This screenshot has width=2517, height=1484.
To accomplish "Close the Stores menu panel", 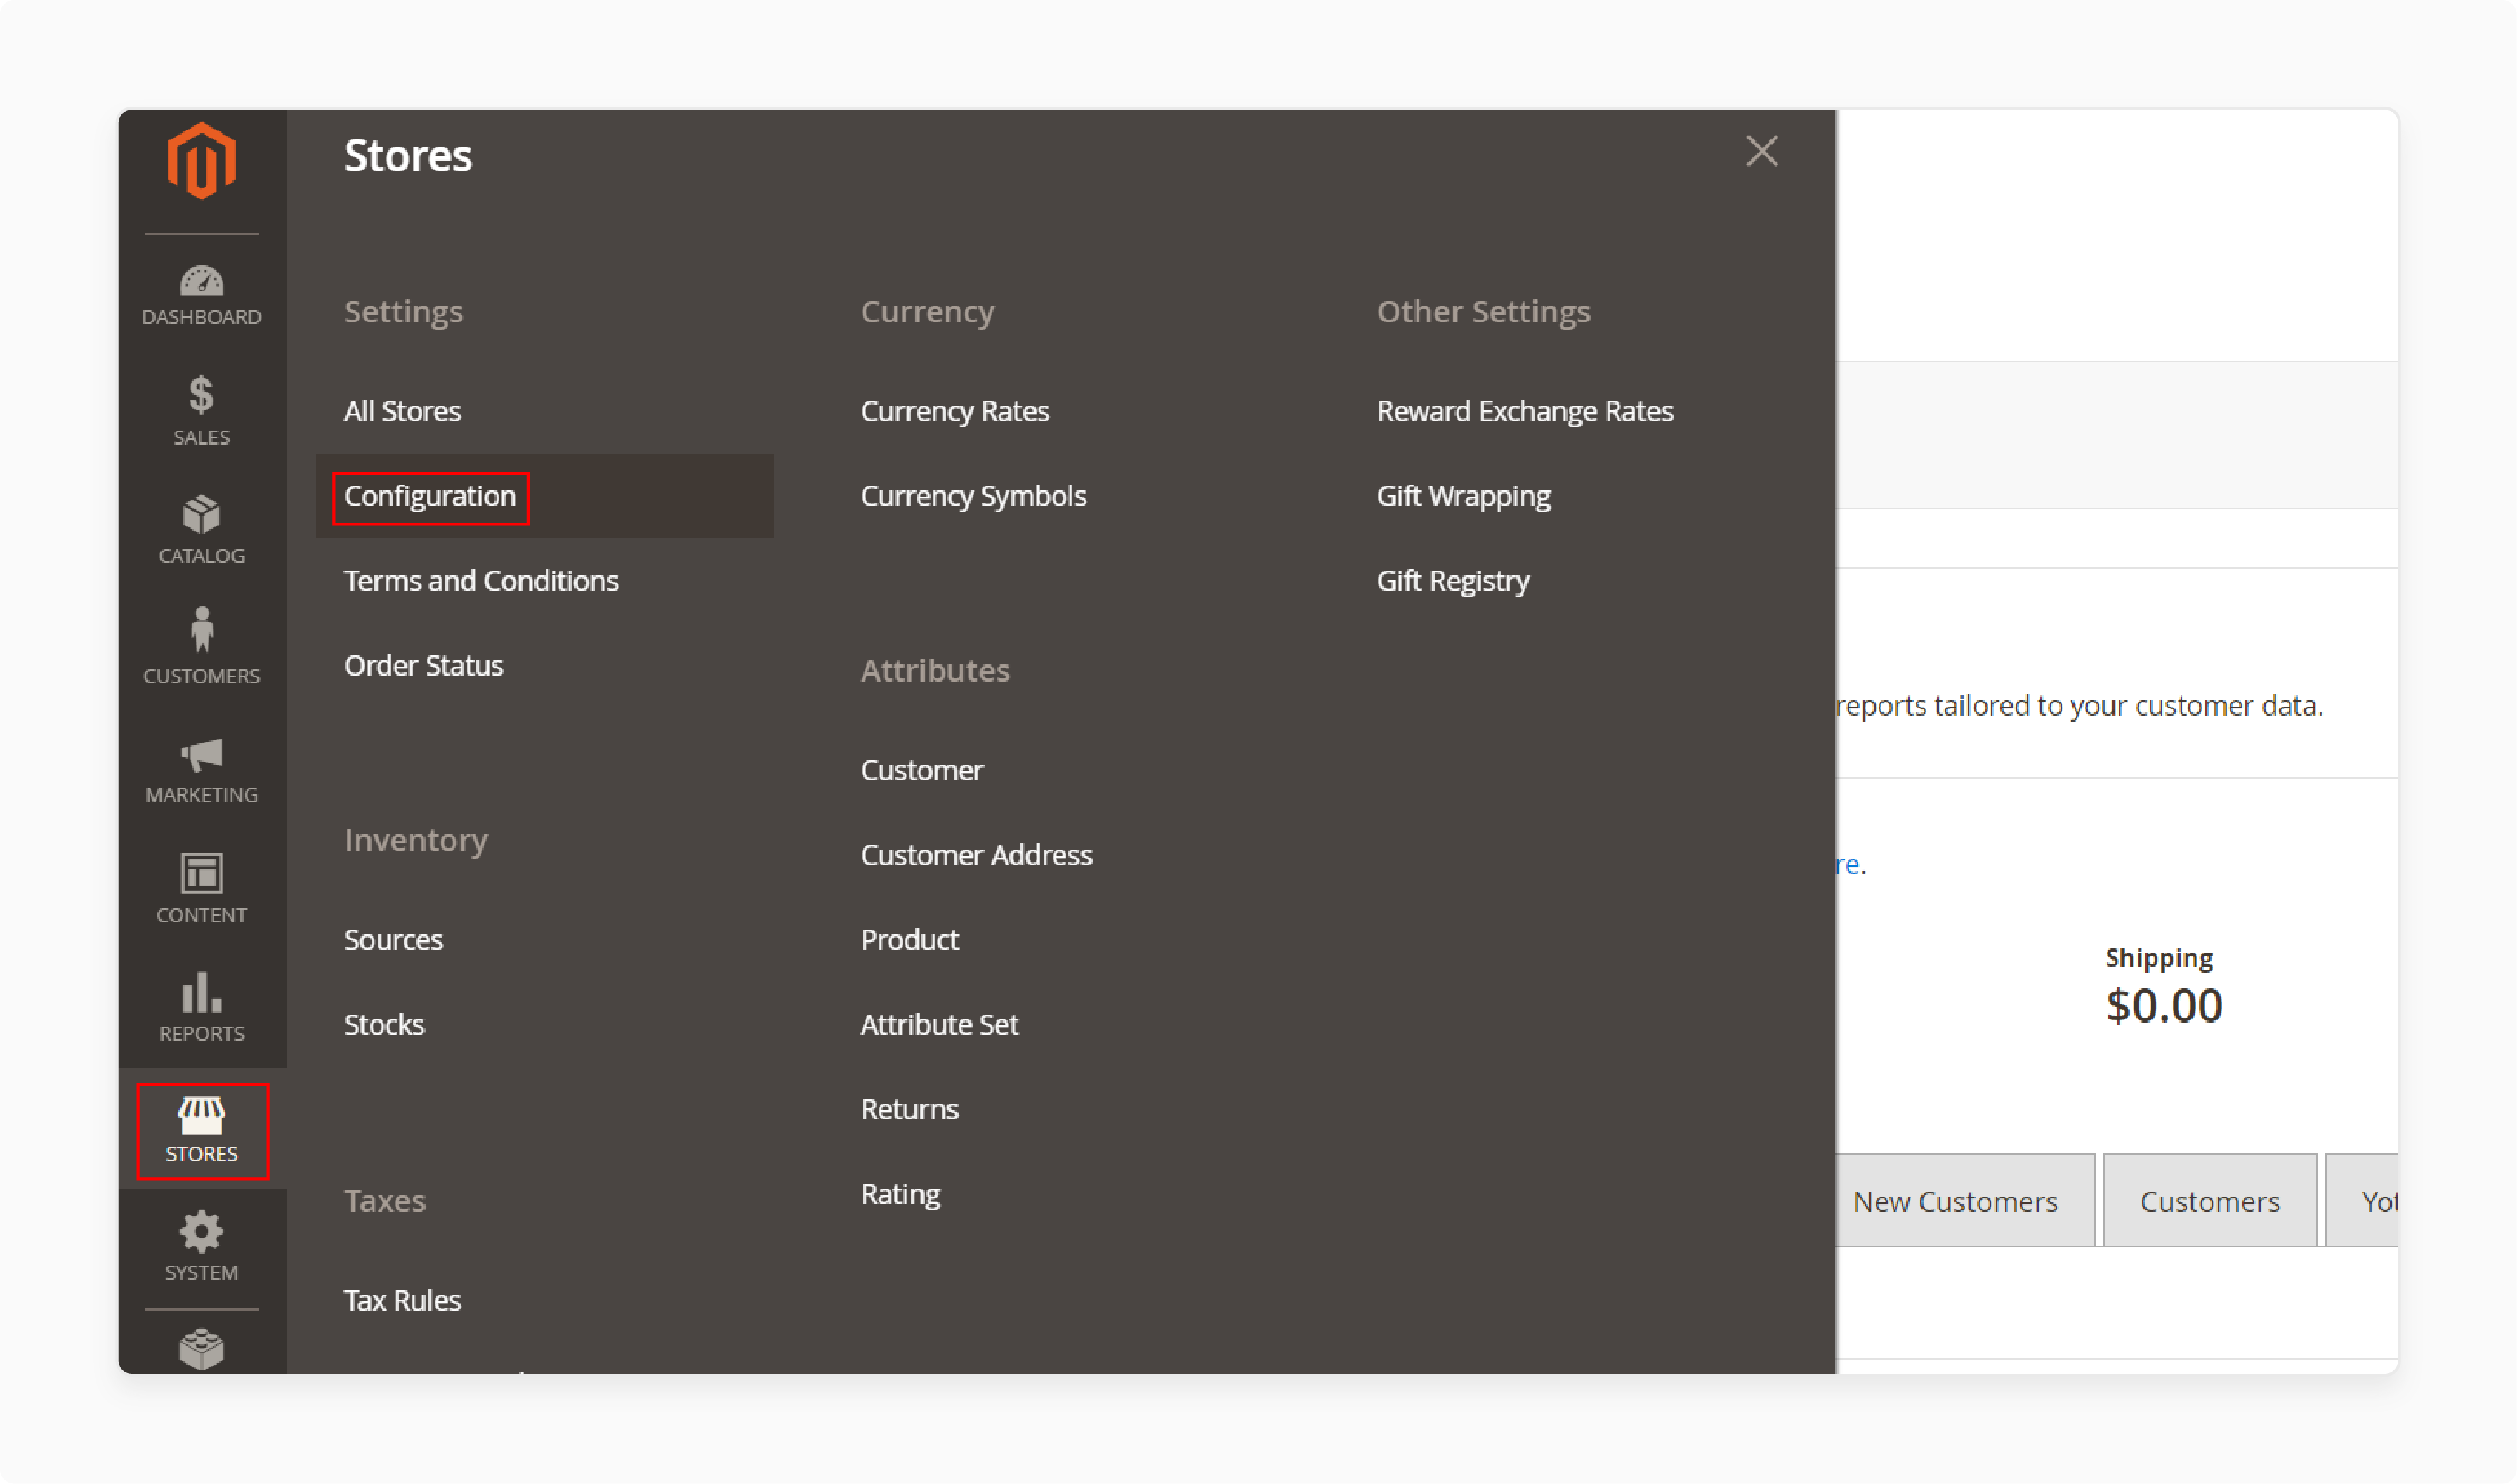I will [1761, 152].
